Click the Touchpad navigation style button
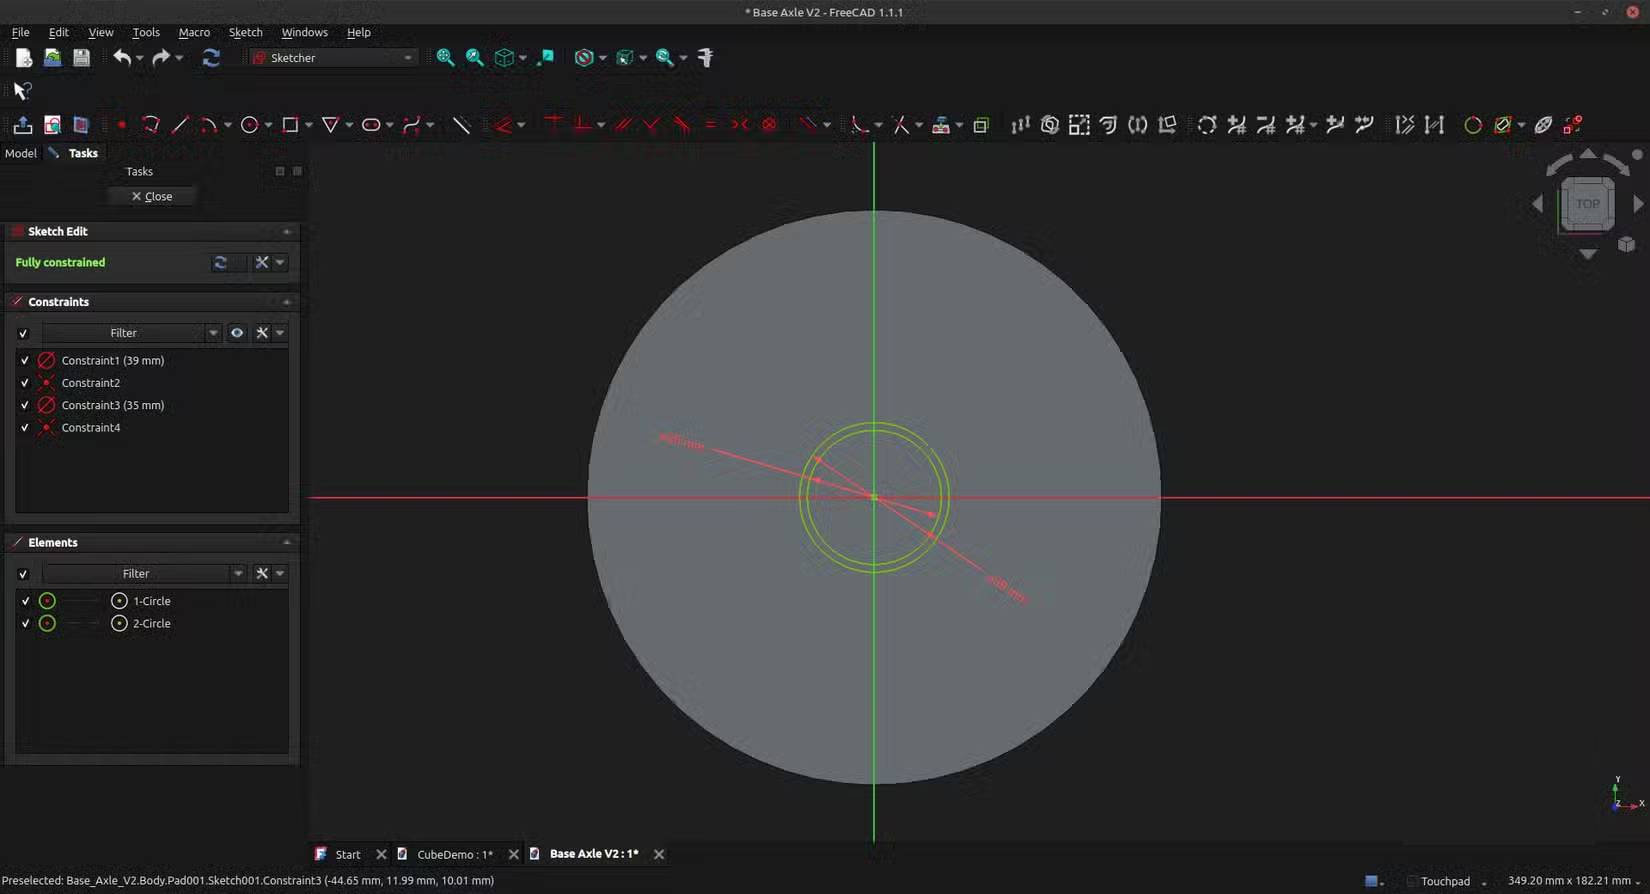Viewport: 1650px width, 894px height. (x=1445, y=881)
